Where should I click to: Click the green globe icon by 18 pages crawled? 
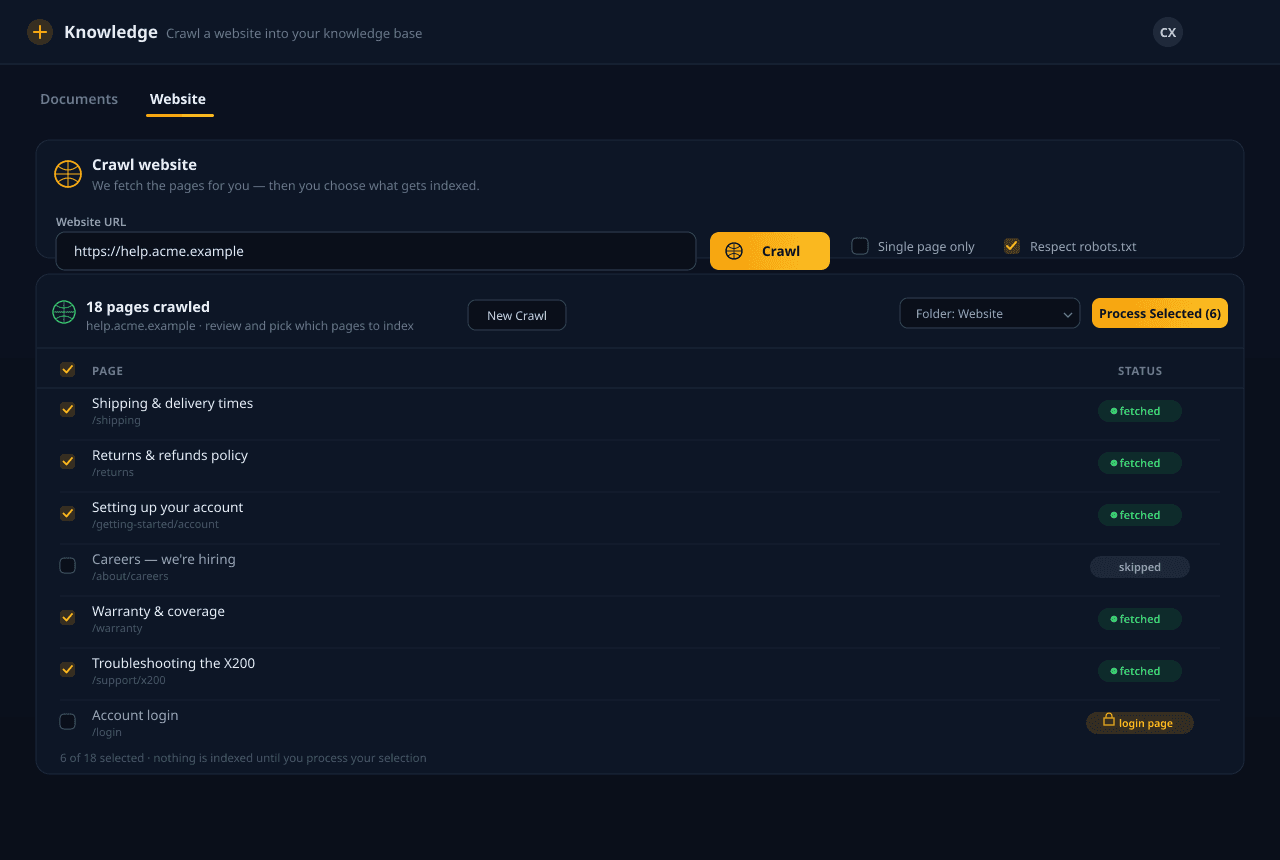pos(64,312)
